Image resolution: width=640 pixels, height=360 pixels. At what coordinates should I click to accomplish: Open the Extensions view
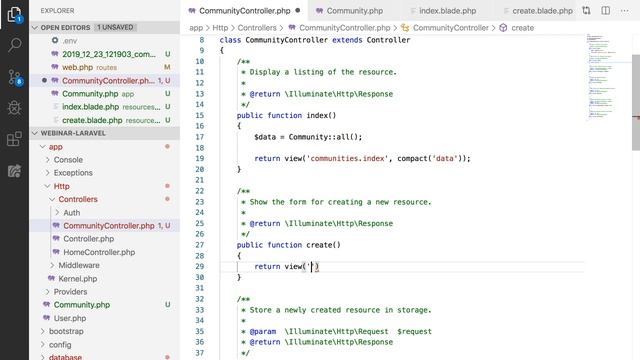[x=14, y=139]
